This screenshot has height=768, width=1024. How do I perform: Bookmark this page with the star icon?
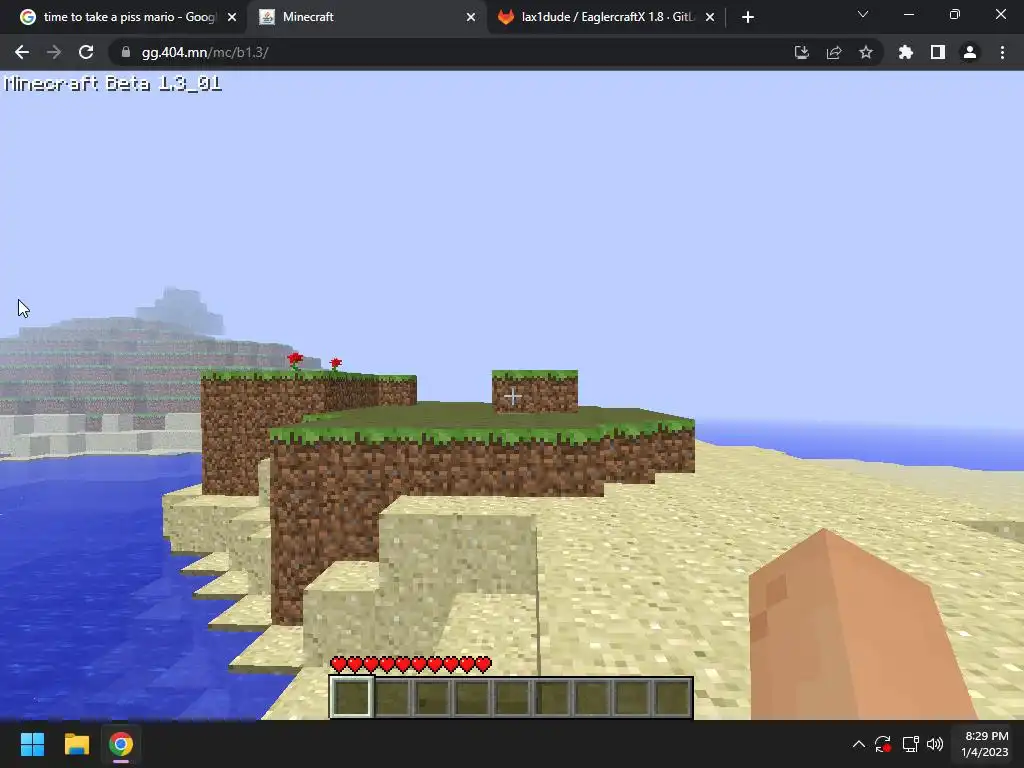pyautogui.click(x=866, y=52)
